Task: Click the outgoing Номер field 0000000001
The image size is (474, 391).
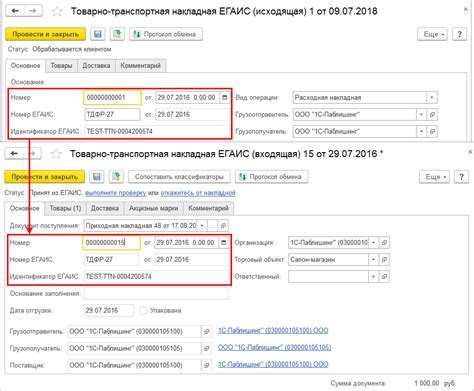Action: coord(112,97)
